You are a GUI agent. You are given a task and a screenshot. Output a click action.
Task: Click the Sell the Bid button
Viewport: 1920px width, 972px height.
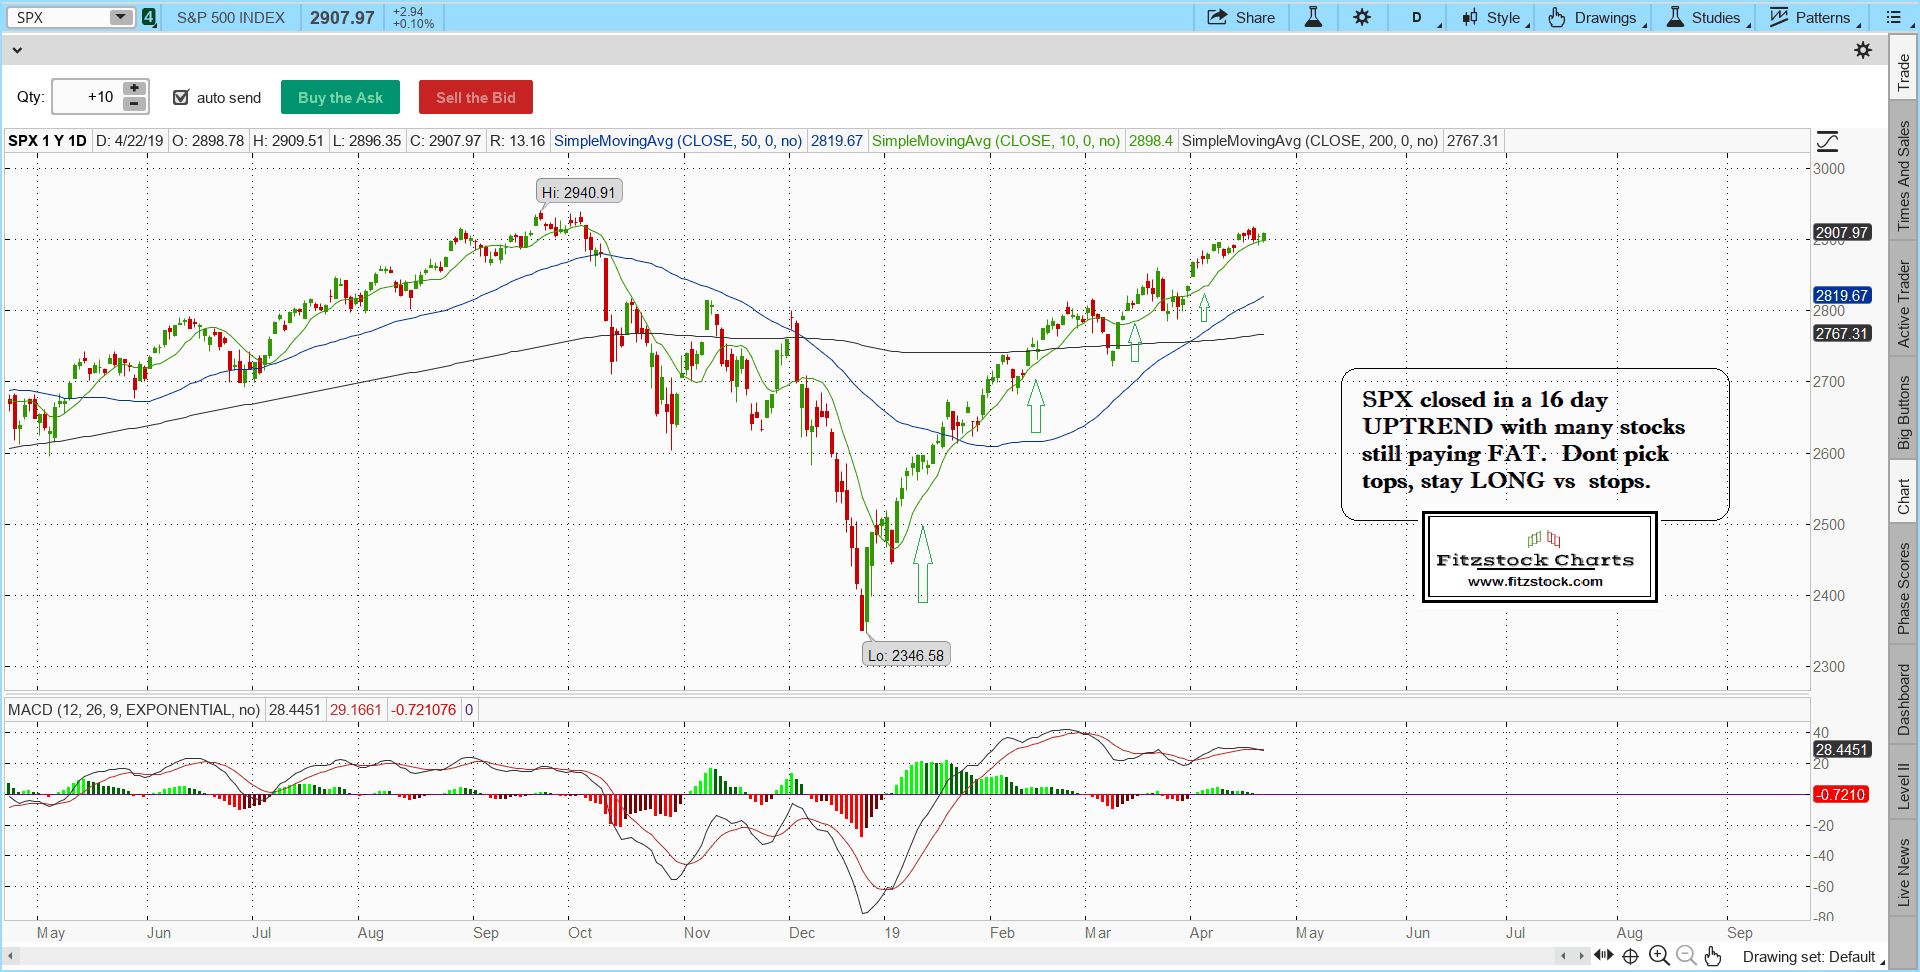click(475, 97)
